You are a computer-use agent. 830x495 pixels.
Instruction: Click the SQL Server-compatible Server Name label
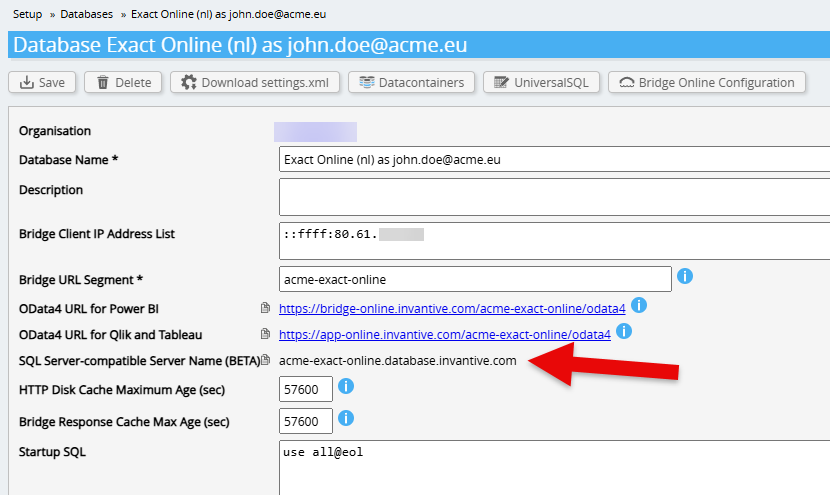click(x=140, y=361)
